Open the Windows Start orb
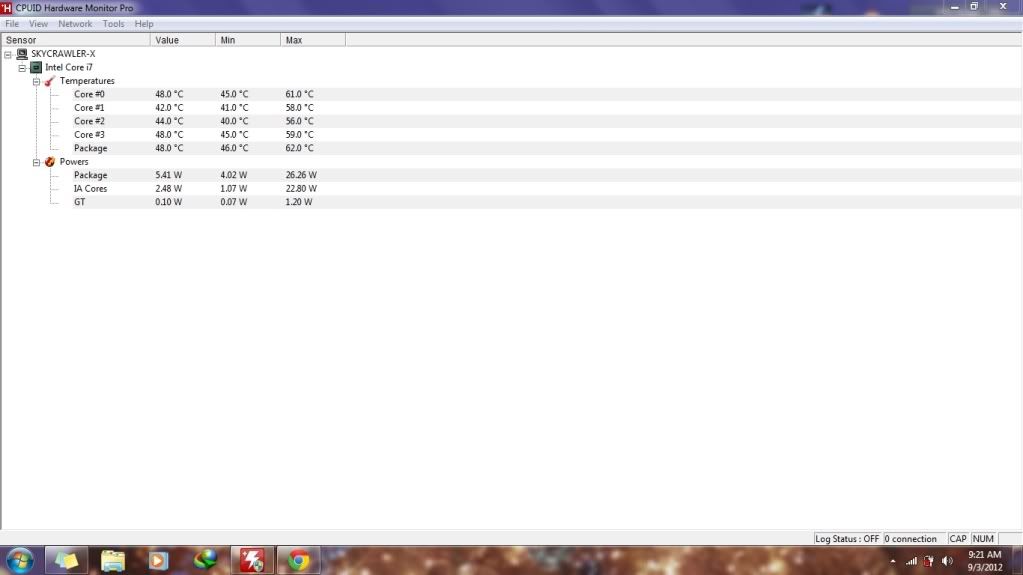 point(20,560)
